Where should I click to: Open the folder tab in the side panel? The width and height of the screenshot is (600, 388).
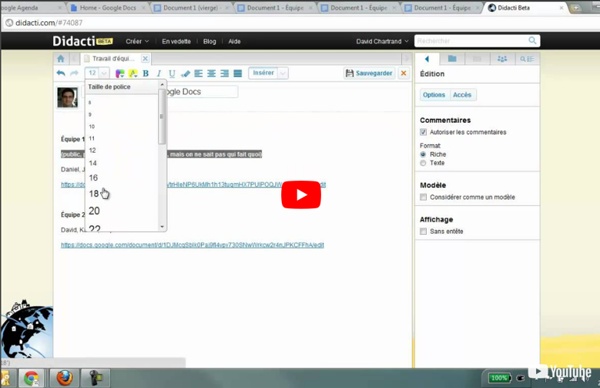pyautogui.click(x=452, y=59)
